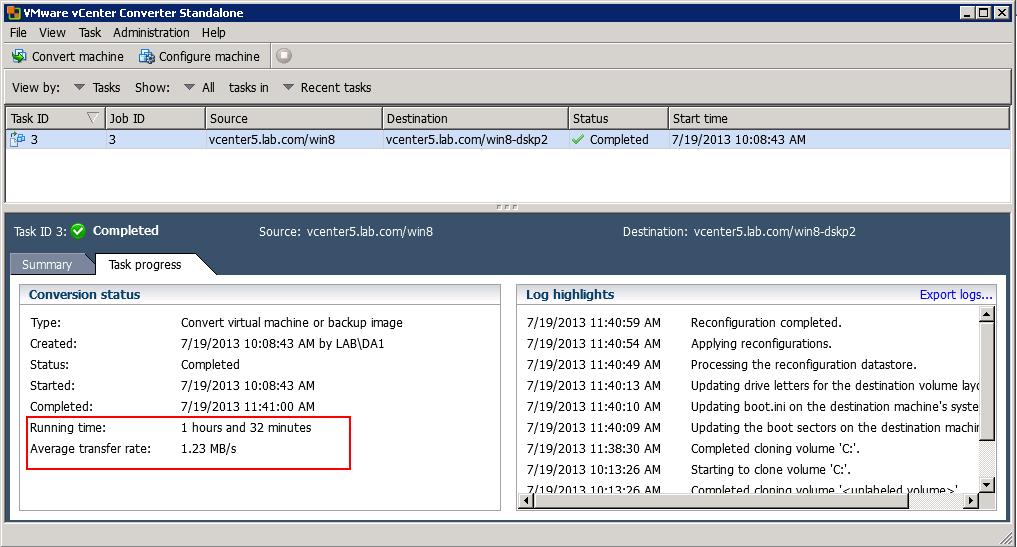
Task: Click the '1.23 MB/s' average transfer rate value
Action: point(208,448)
